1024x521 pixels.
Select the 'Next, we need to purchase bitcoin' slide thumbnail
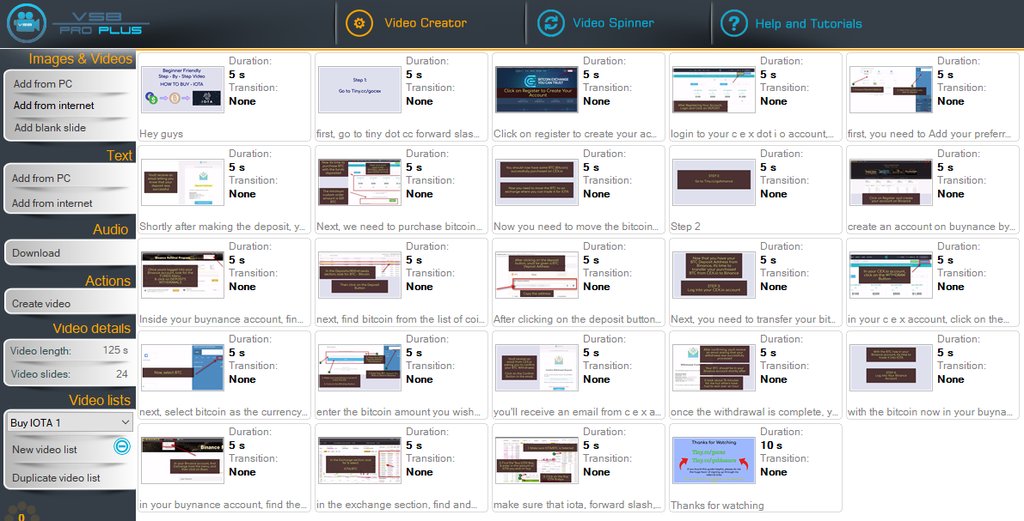[x=360, y=182]
